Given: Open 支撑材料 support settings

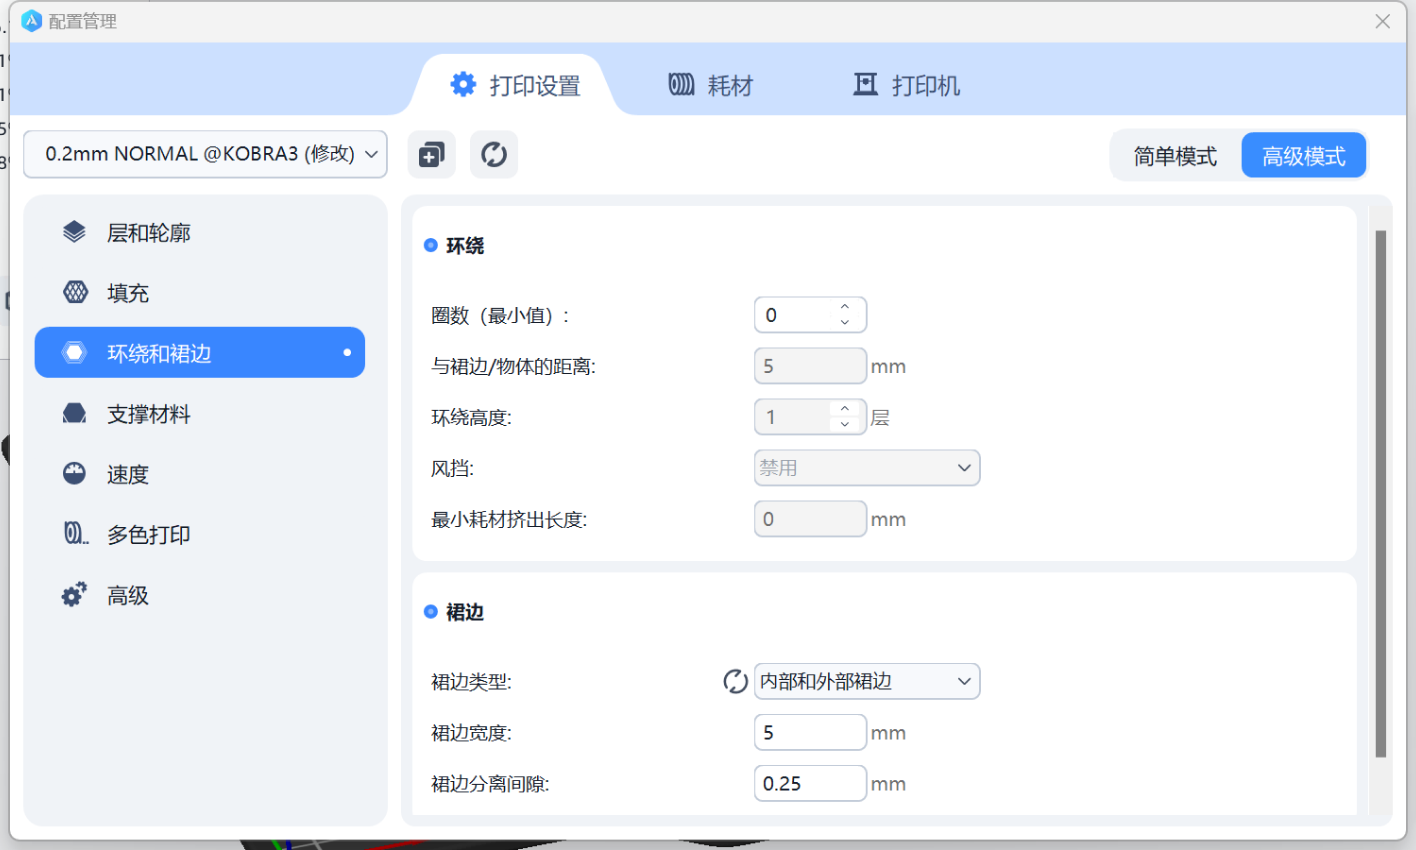Looking at the screenshot, I should pos(148,414).
